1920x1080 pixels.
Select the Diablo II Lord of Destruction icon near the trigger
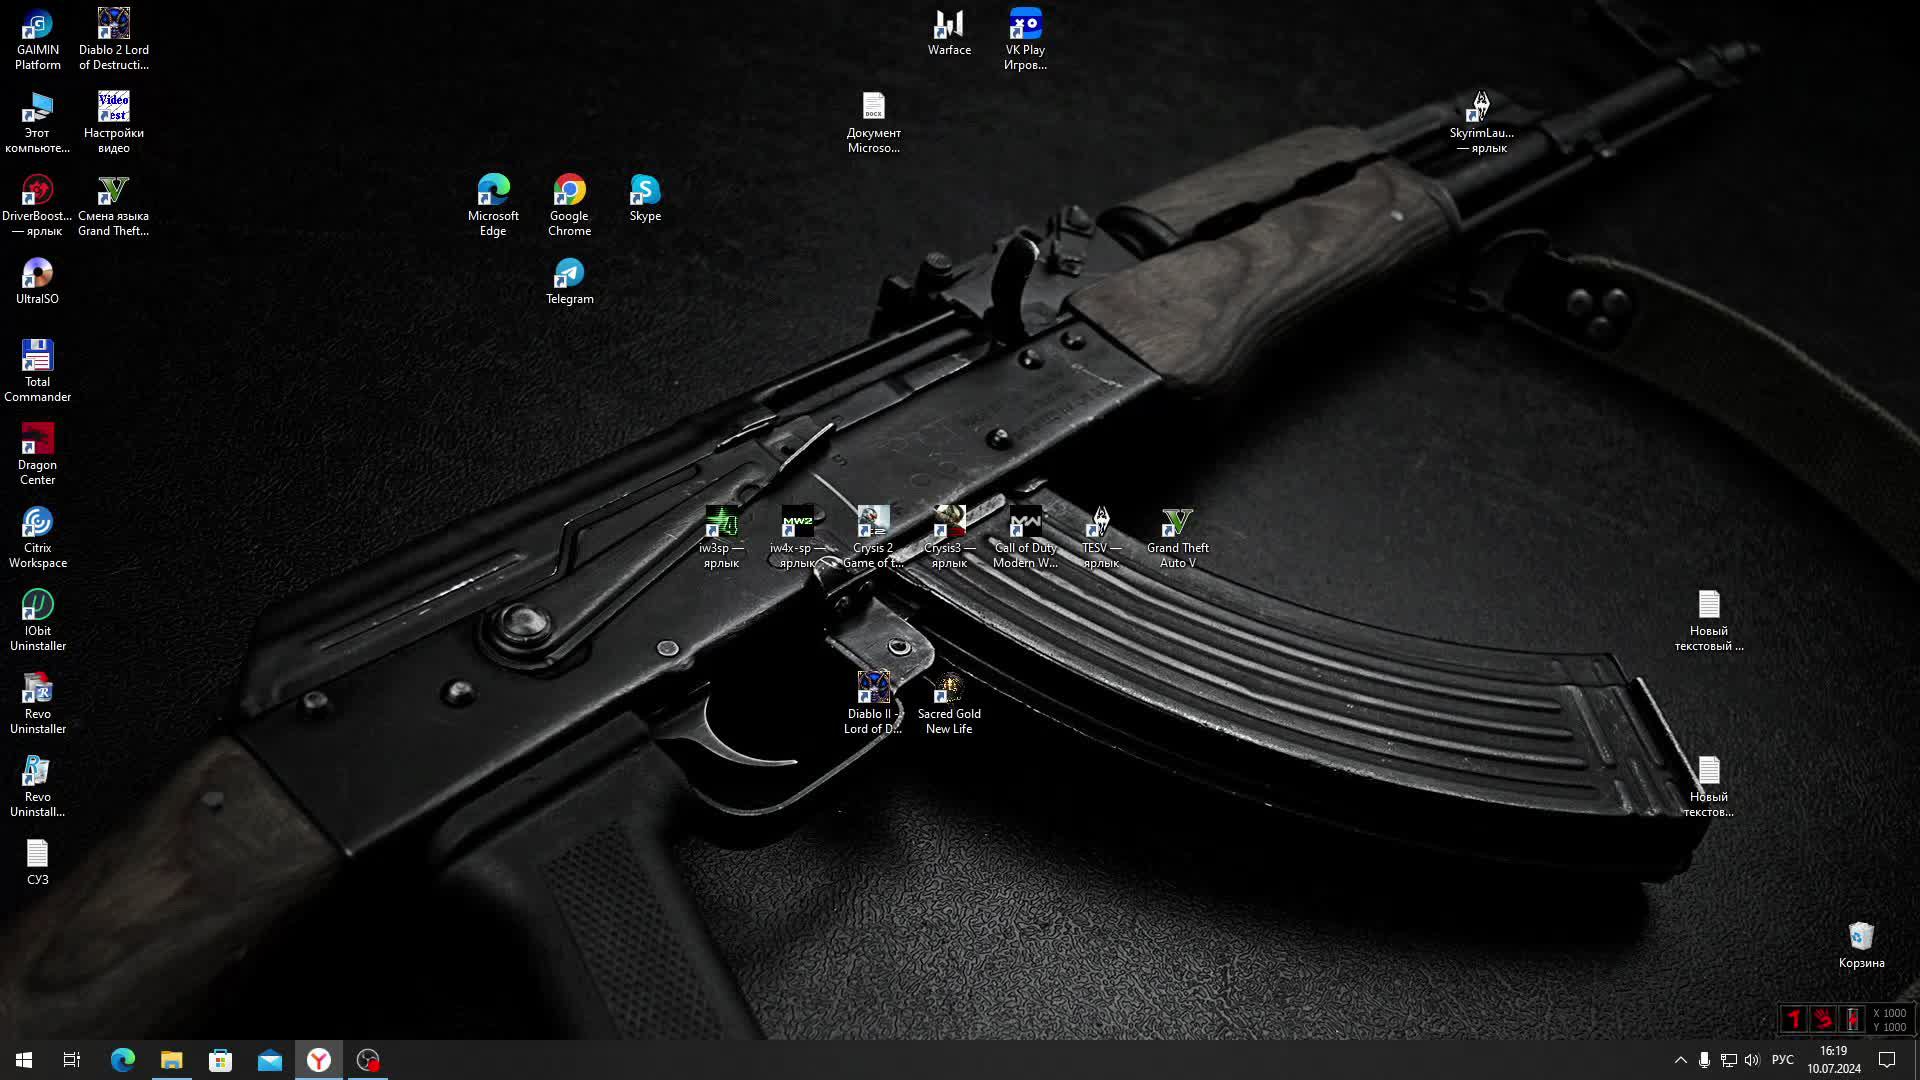(x=873, y=704)
